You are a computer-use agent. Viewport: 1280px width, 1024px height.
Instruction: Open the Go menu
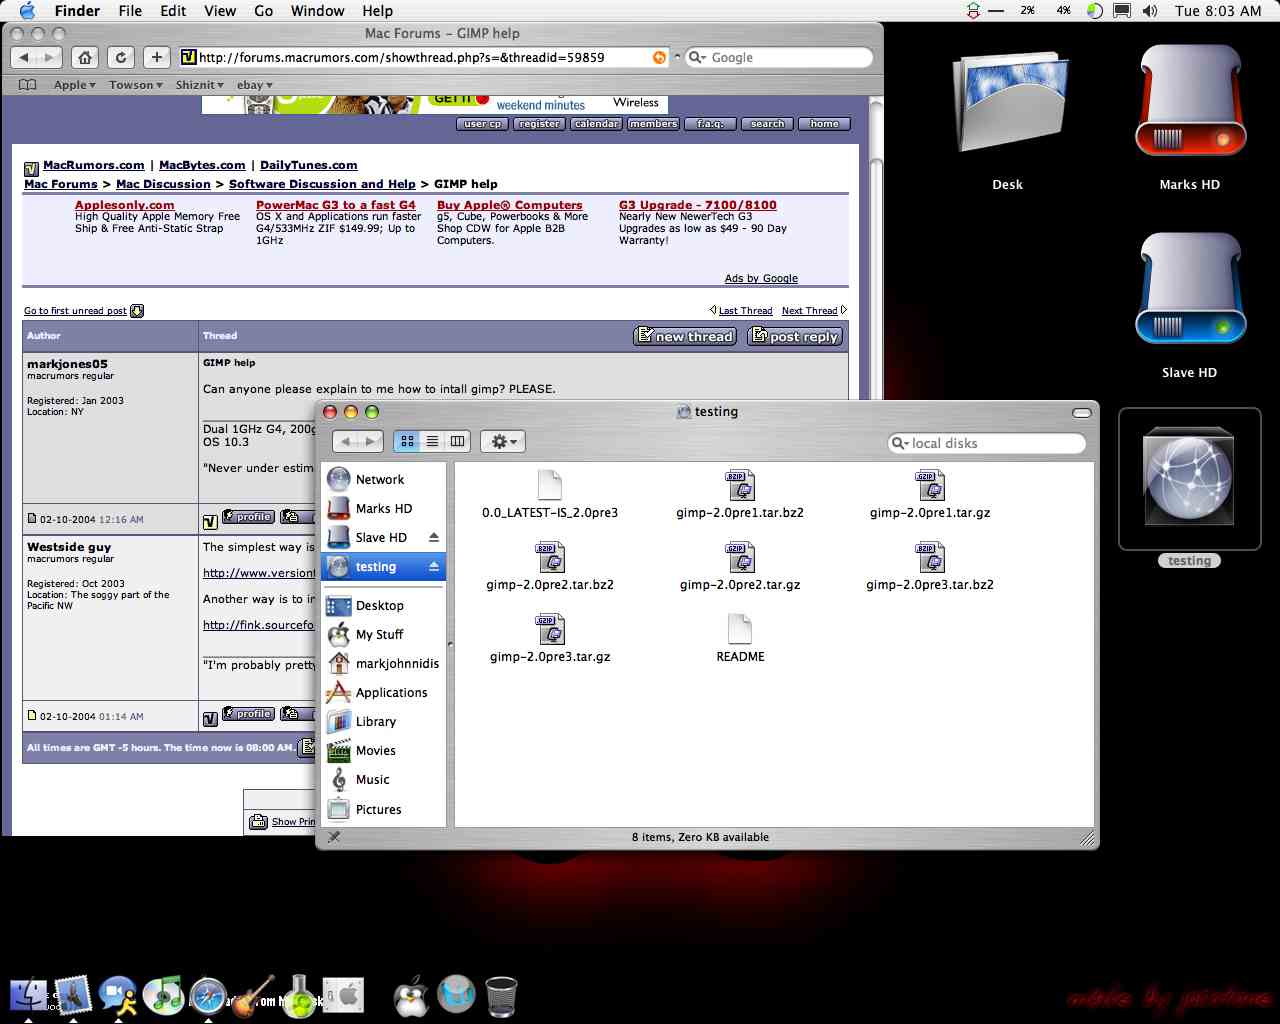click(264, 11)
